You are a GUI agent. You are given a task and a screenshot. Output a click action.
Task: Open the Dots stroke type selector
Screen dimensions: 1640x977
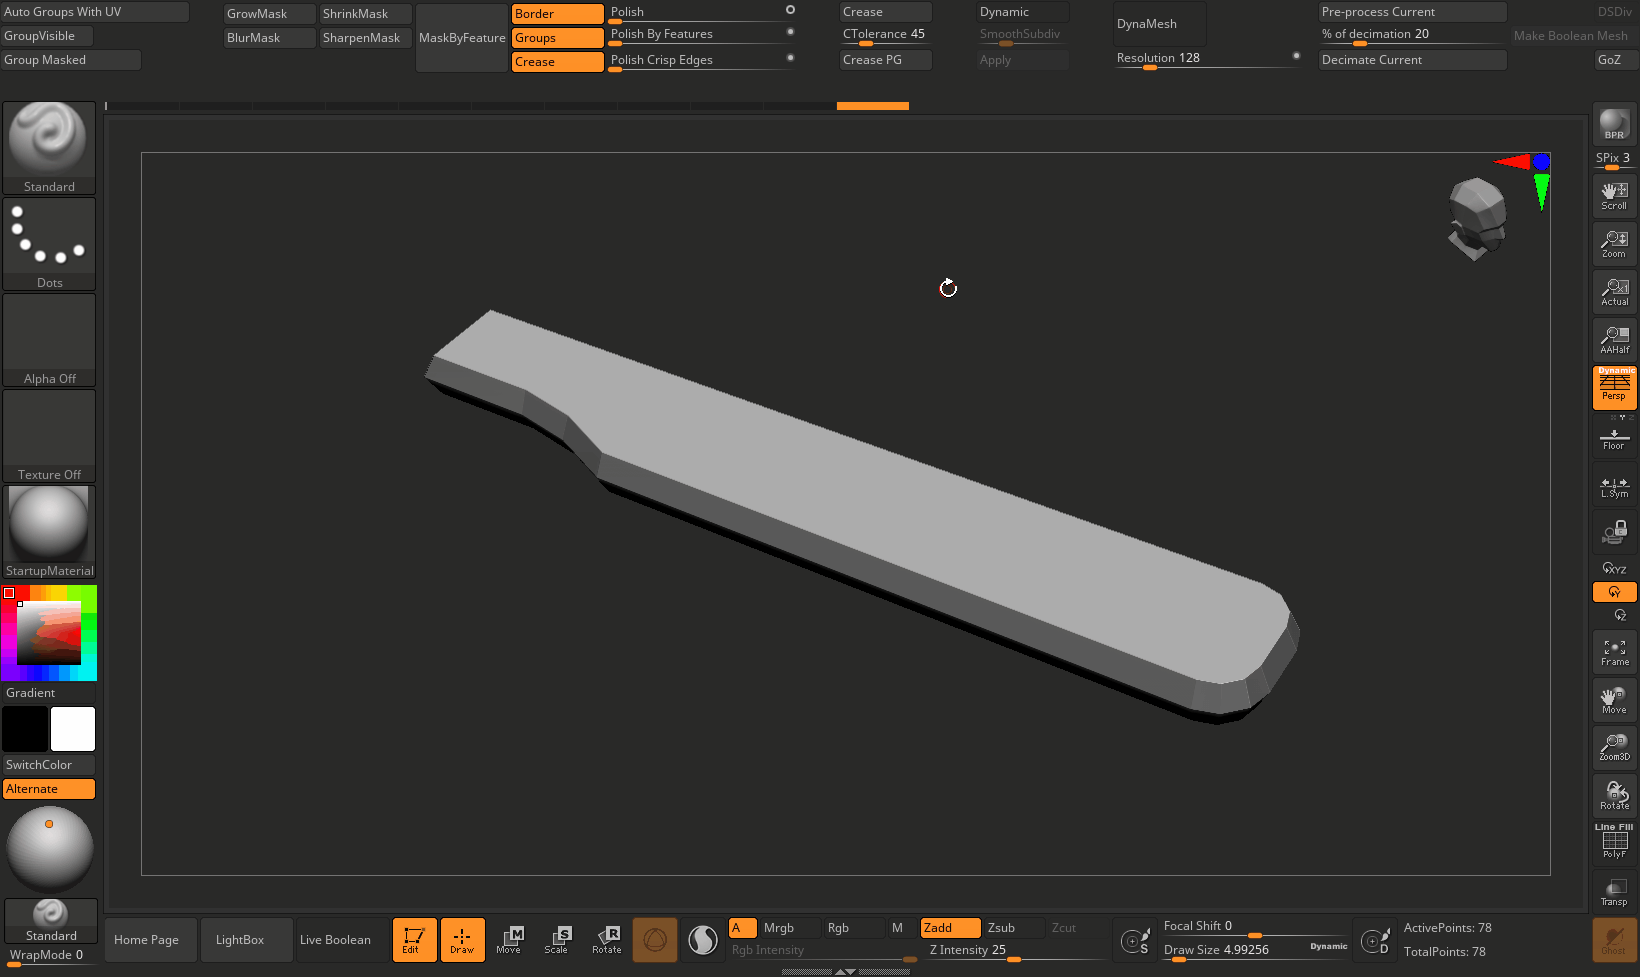[49, 243]
